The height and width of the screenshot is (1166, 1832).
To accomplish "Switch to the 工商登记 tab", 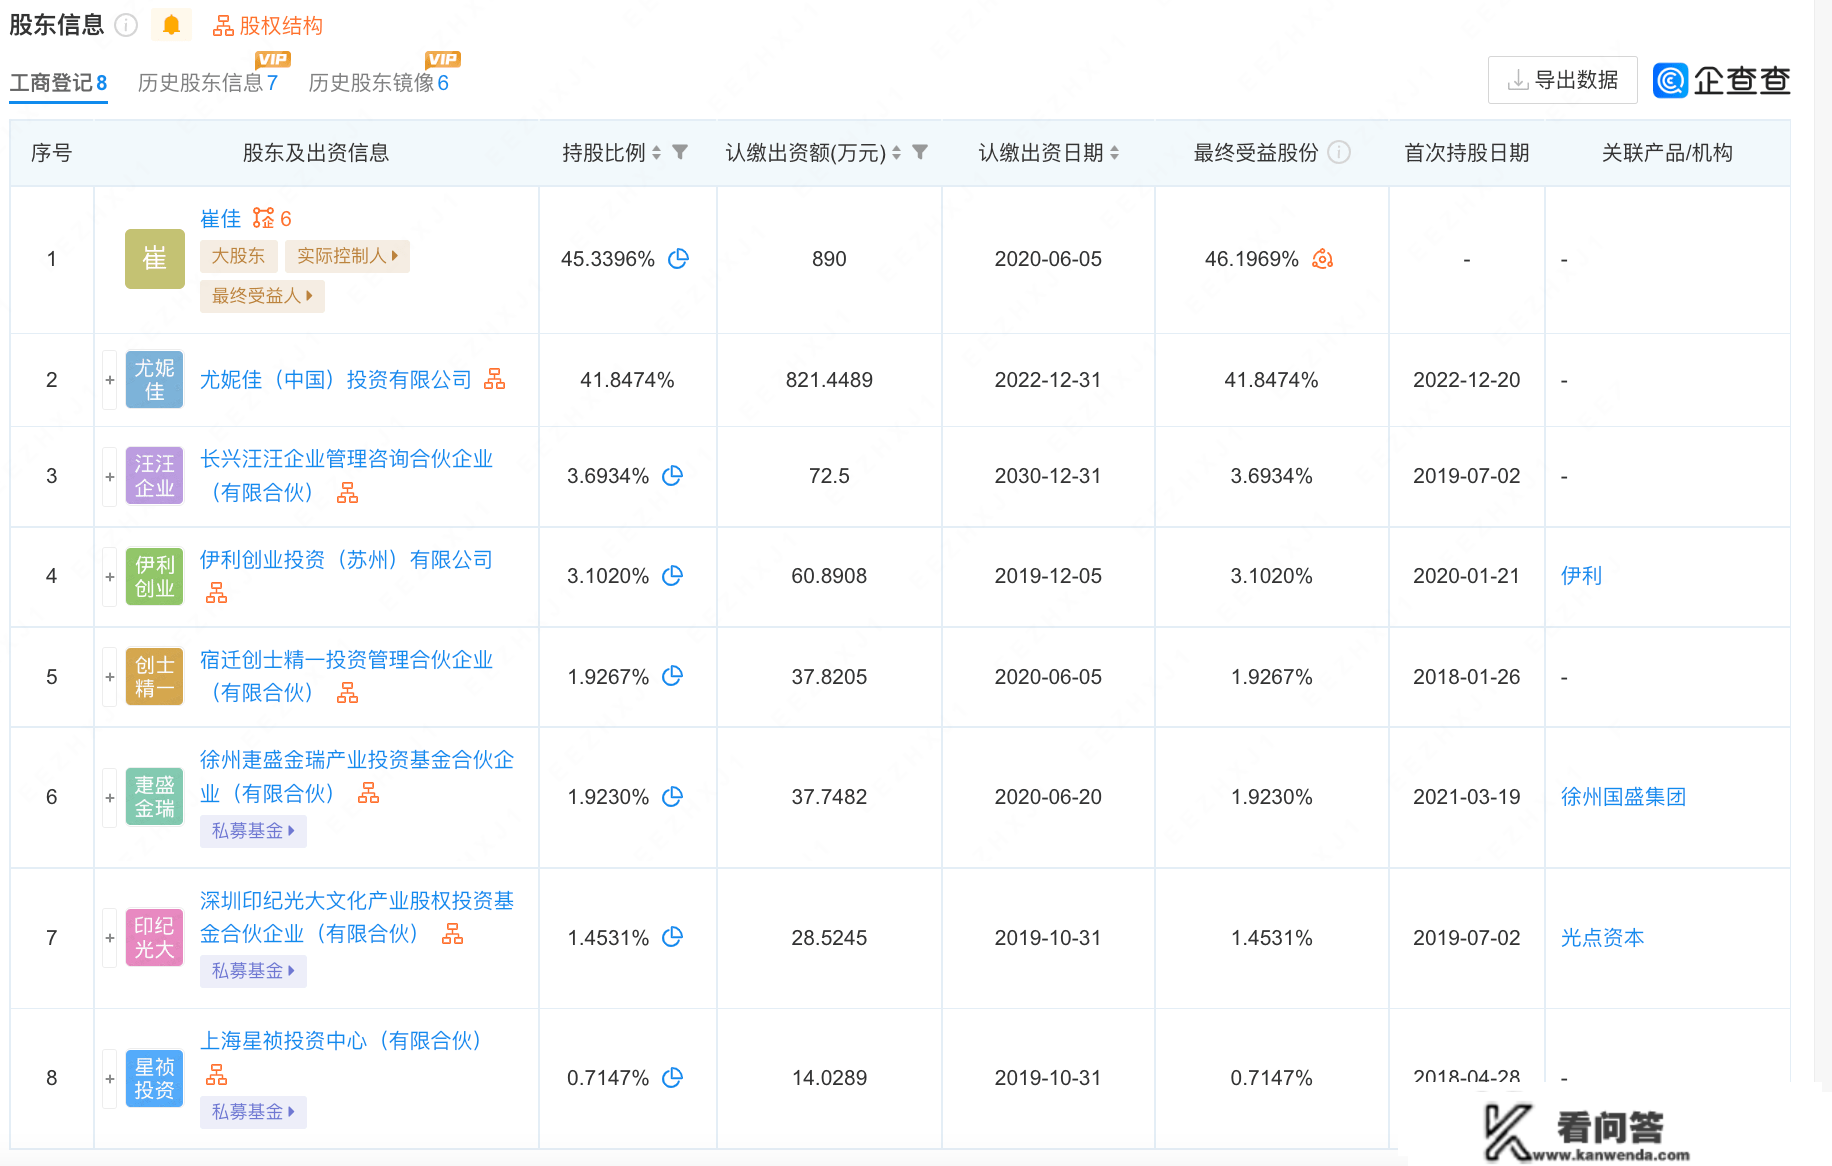I will [x=58, y=83].
